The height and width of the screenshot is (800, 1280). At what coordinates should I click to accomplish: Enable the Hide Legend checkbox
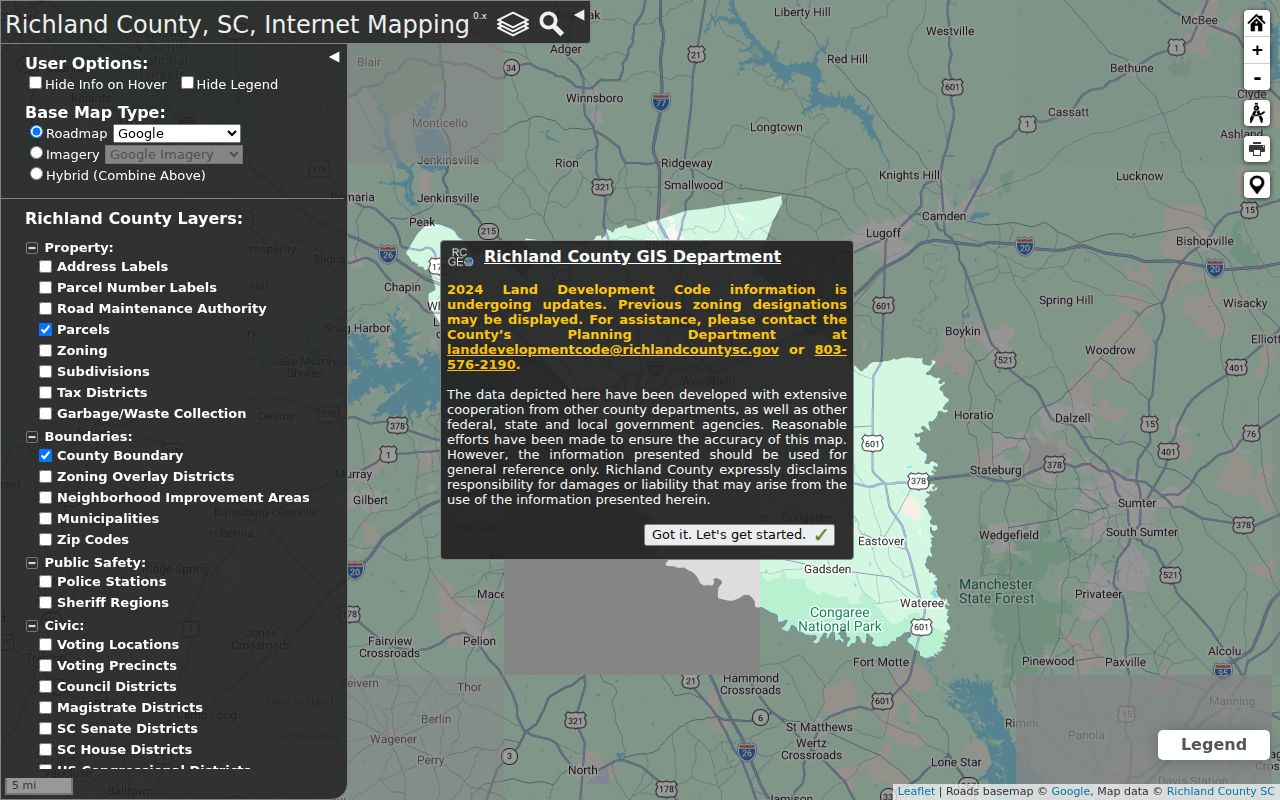click(x=187, y=83)
